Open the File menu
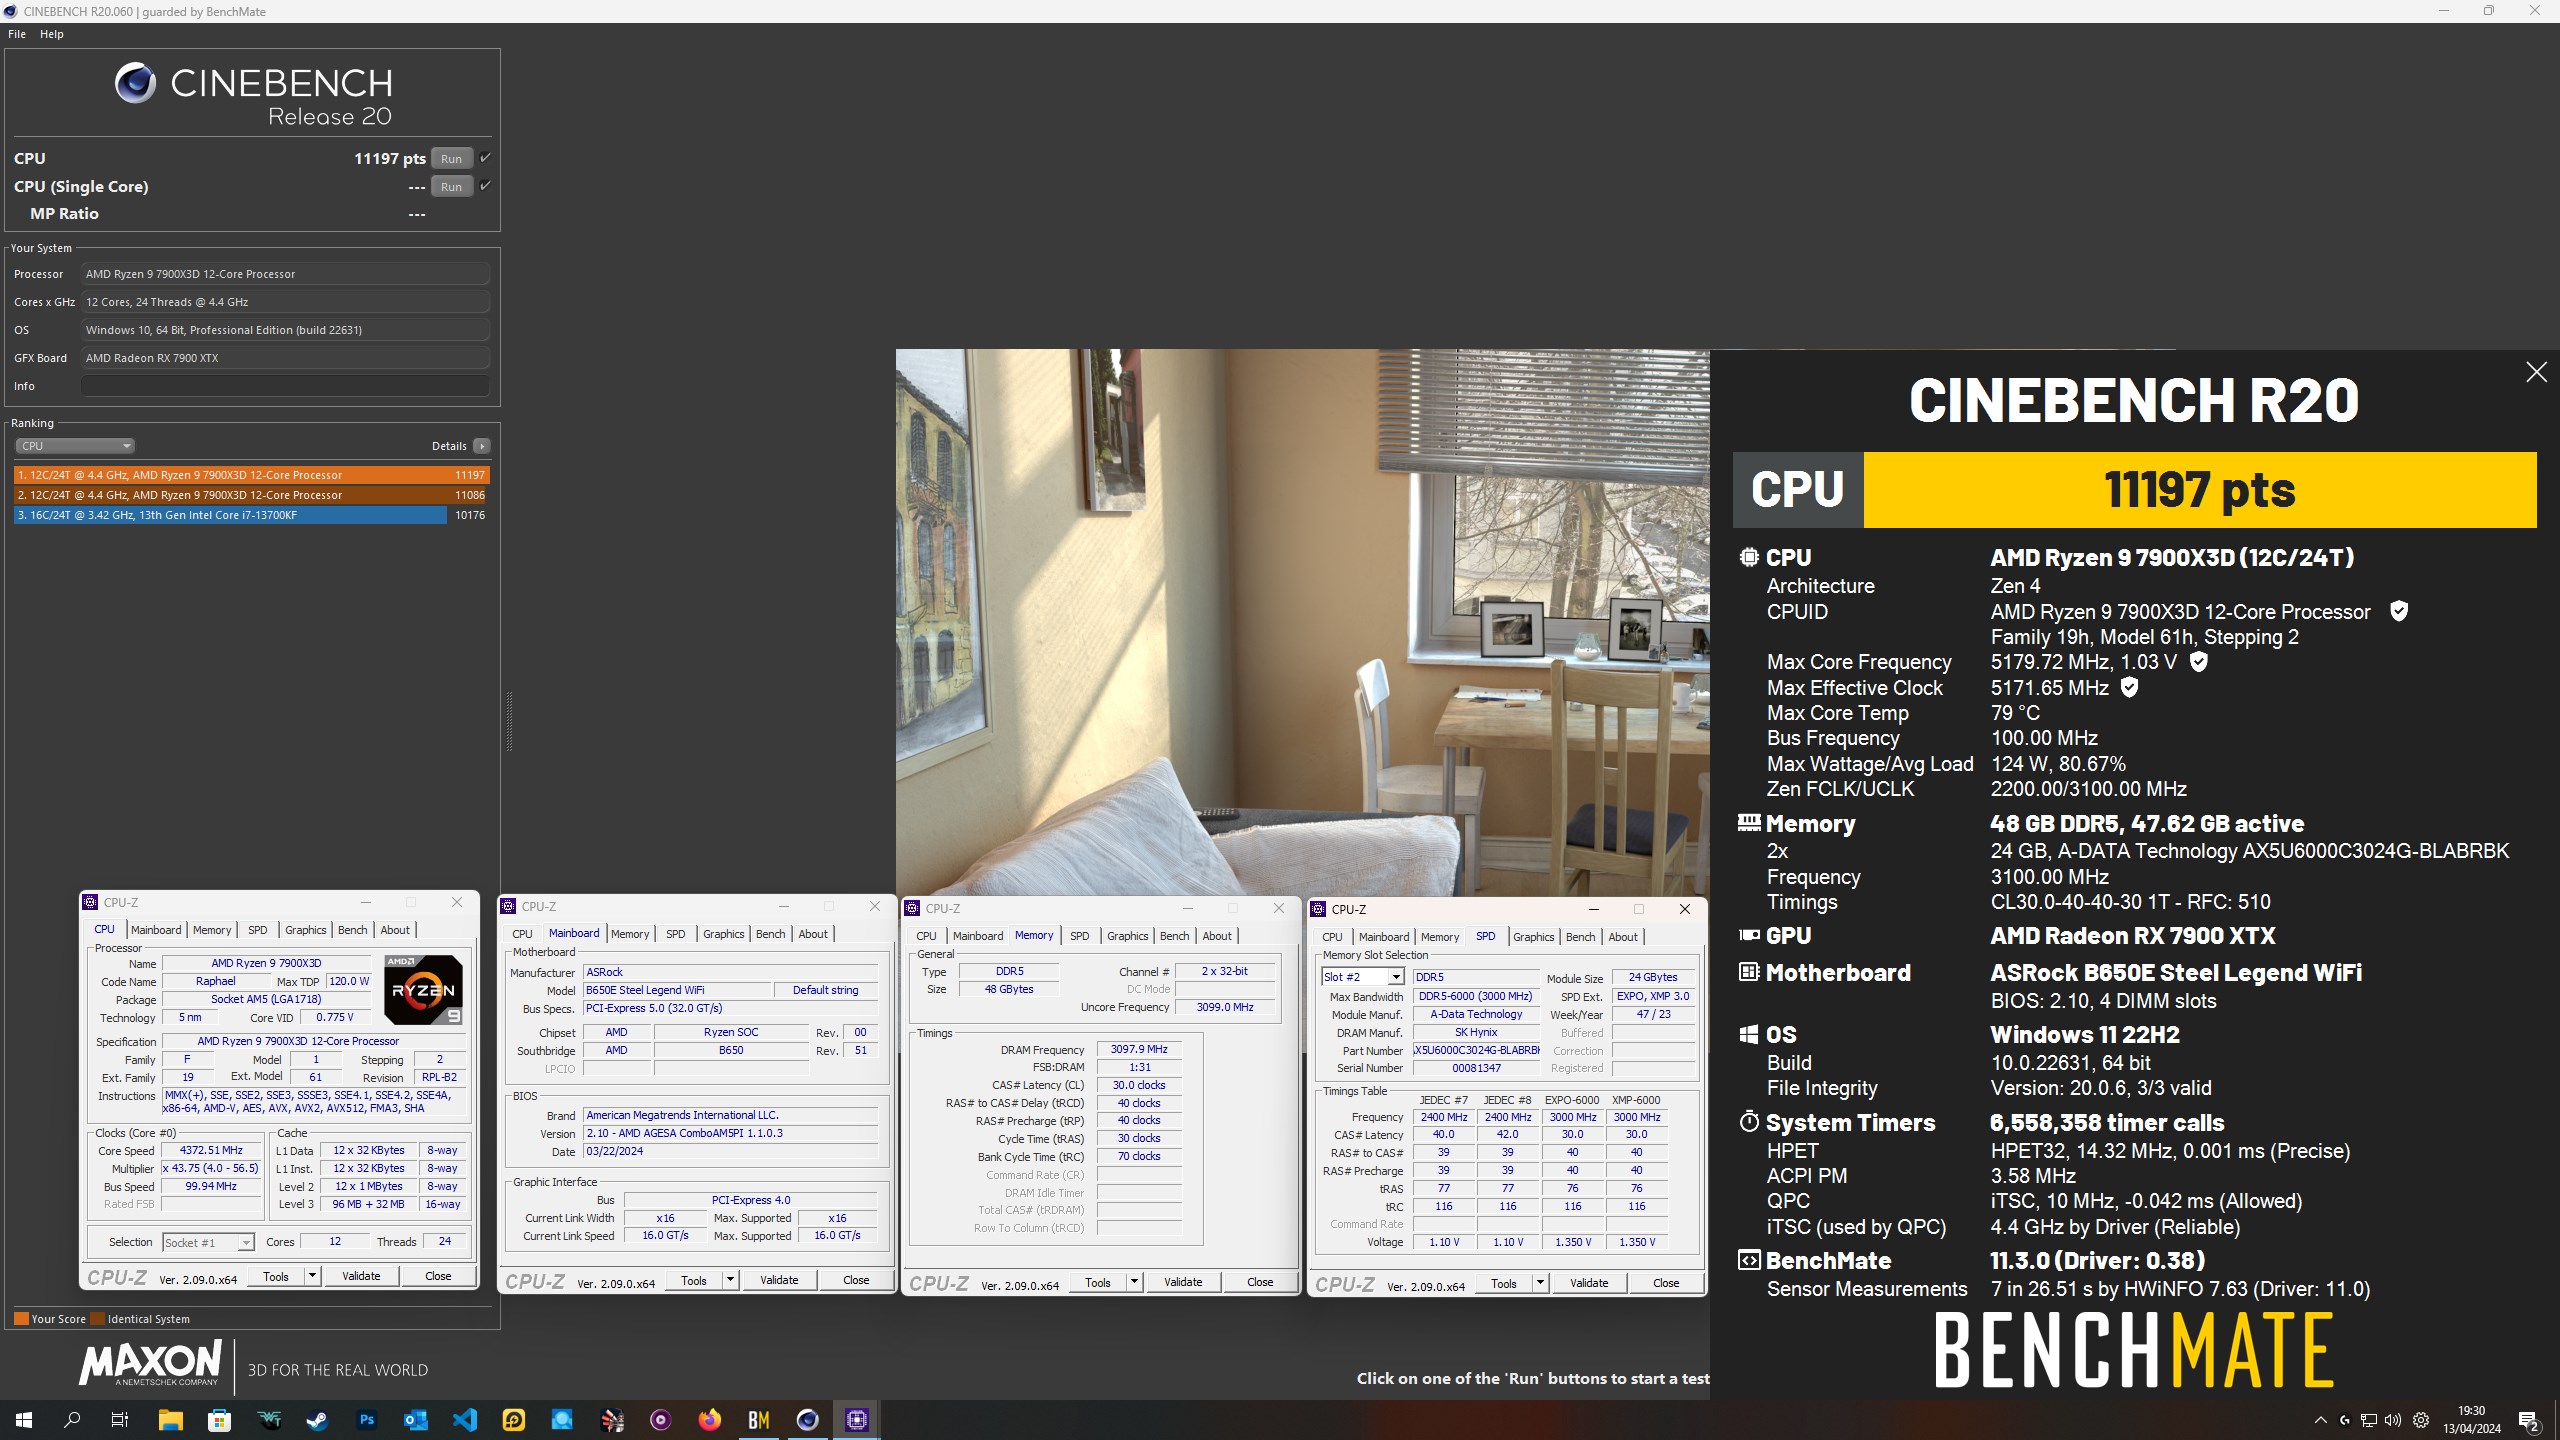Image resolution: width=2560 pixels, height=1440 pixels. pos(17,34)
